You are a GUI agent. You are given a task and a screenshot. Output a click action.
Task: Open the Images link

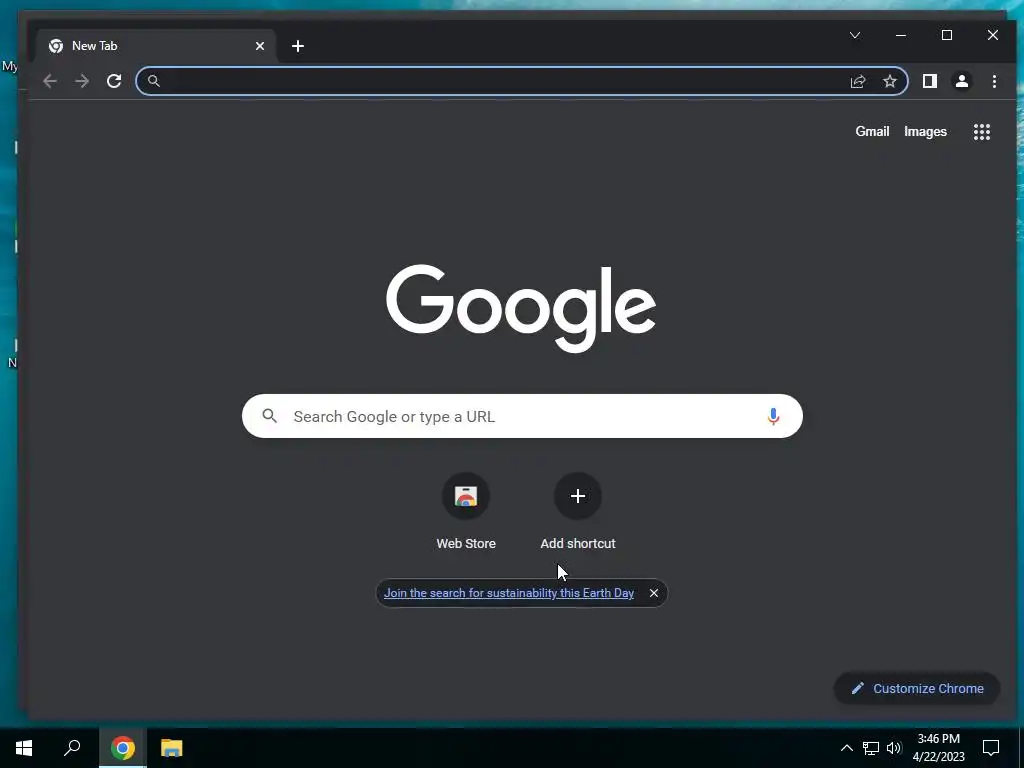pyautogui.click(x=925, y=132)
